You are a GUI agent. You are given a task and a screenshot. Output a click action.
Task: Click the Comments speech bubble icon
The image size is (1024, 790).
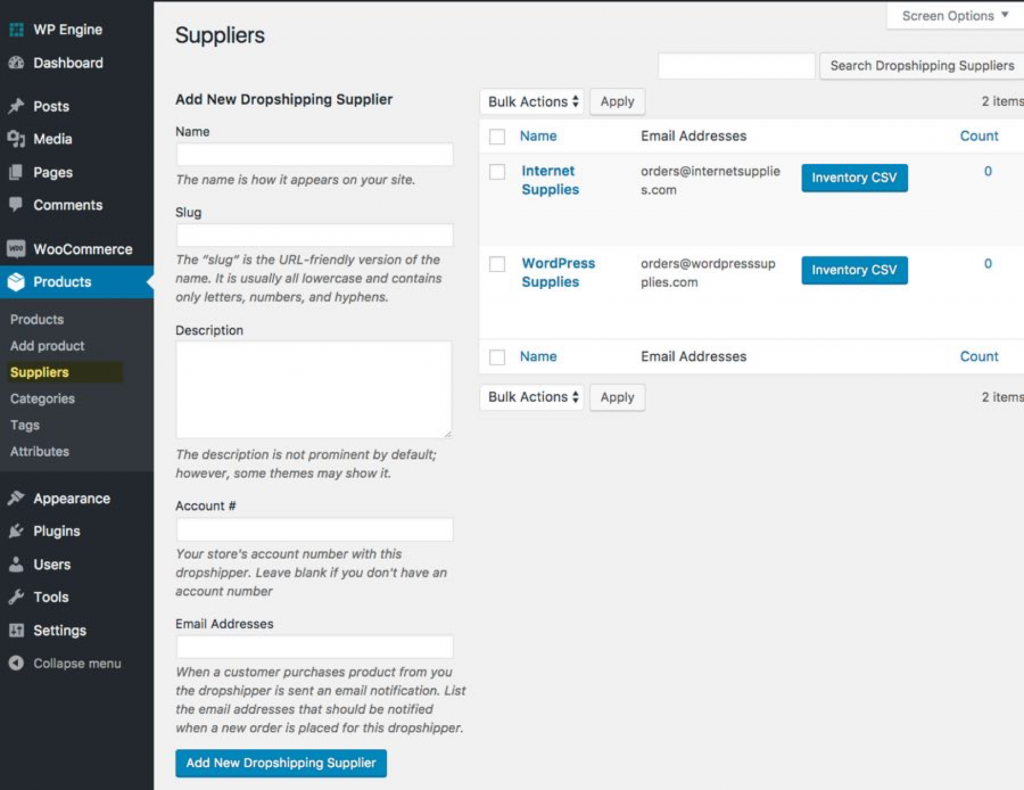(16, 204)
